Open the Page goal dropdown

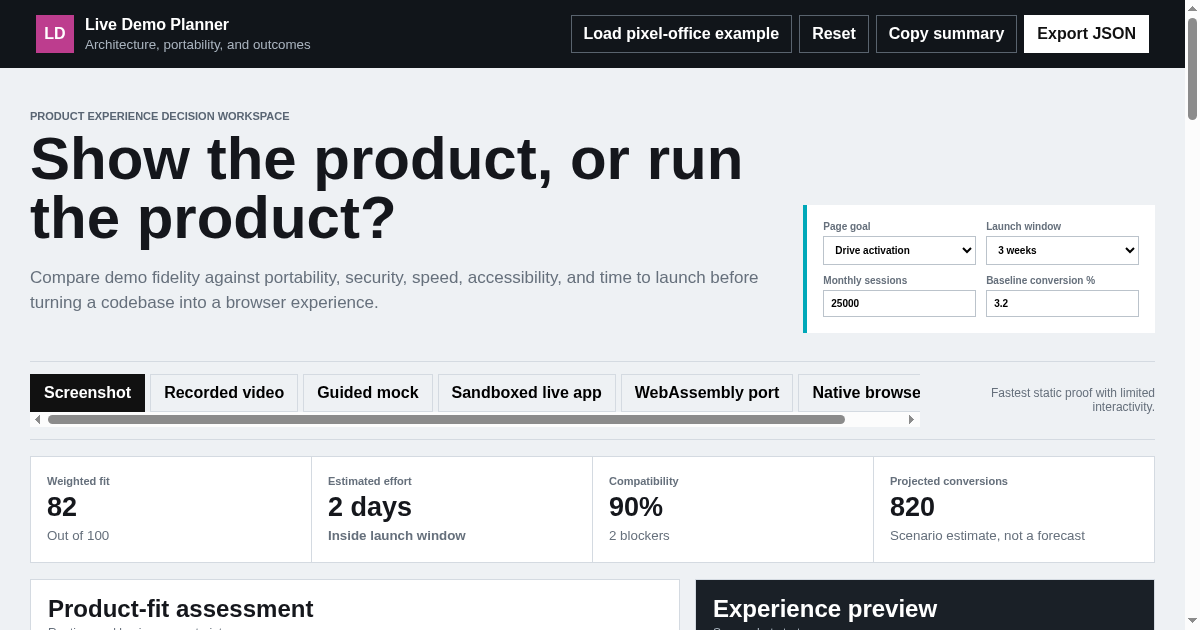pyautogui.click(x=899, y=250)
